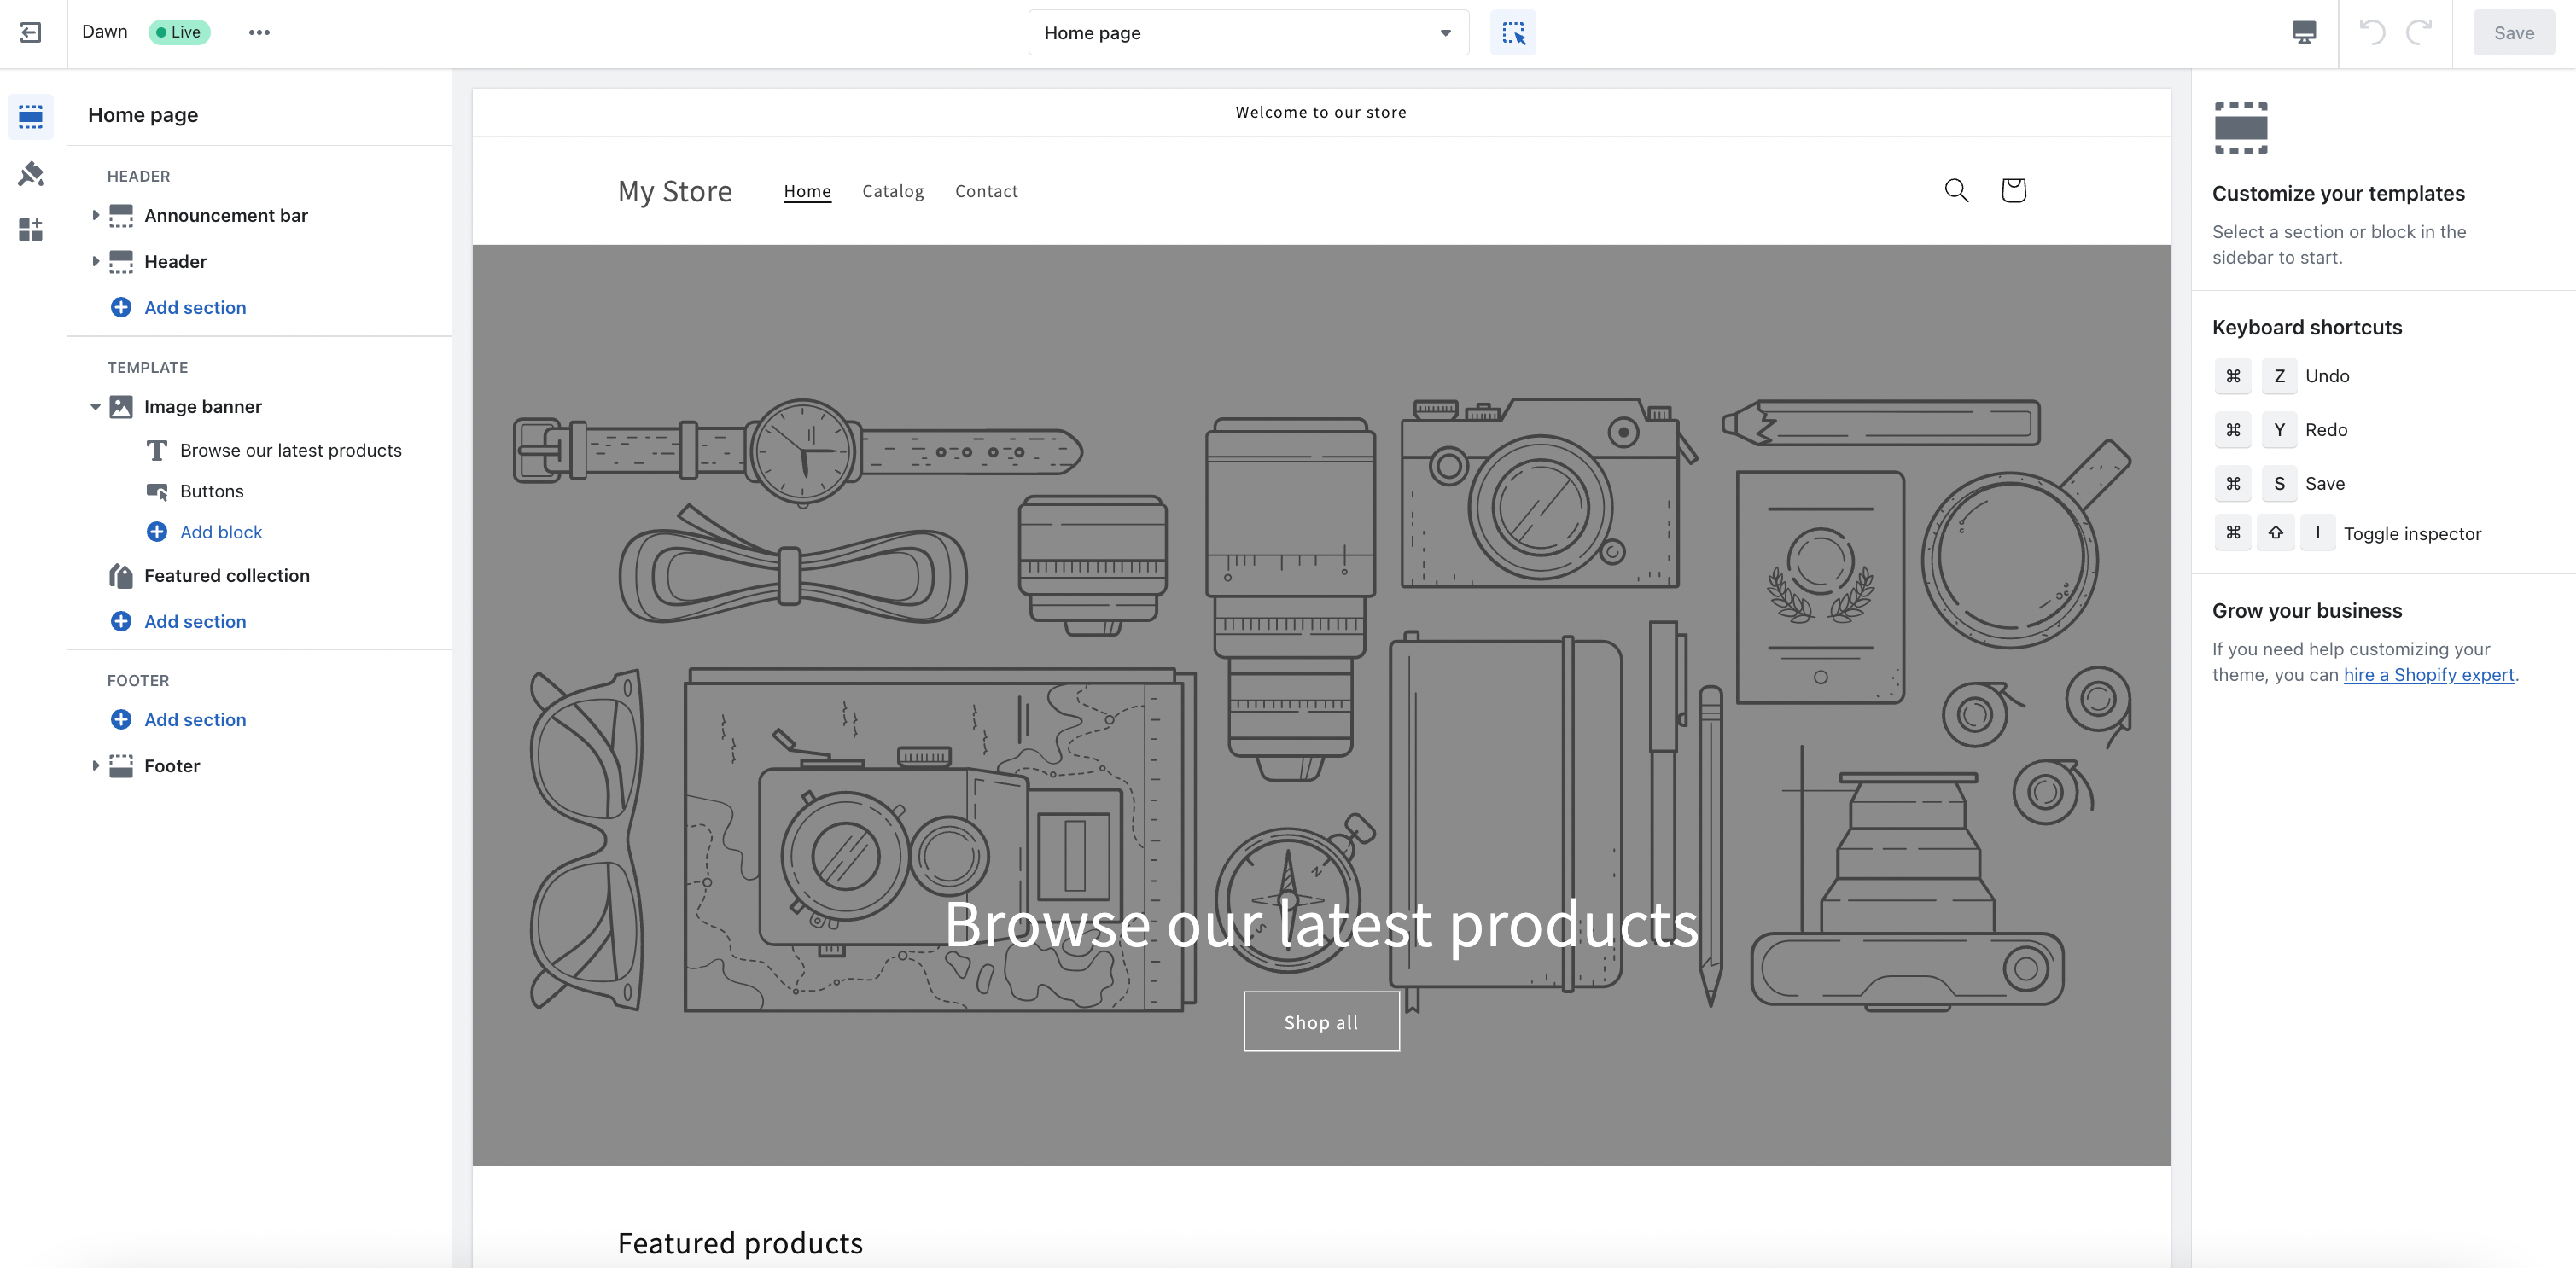Click the store search magnifier icon
The image size is (2576, 1268).
pos(1956,191)
